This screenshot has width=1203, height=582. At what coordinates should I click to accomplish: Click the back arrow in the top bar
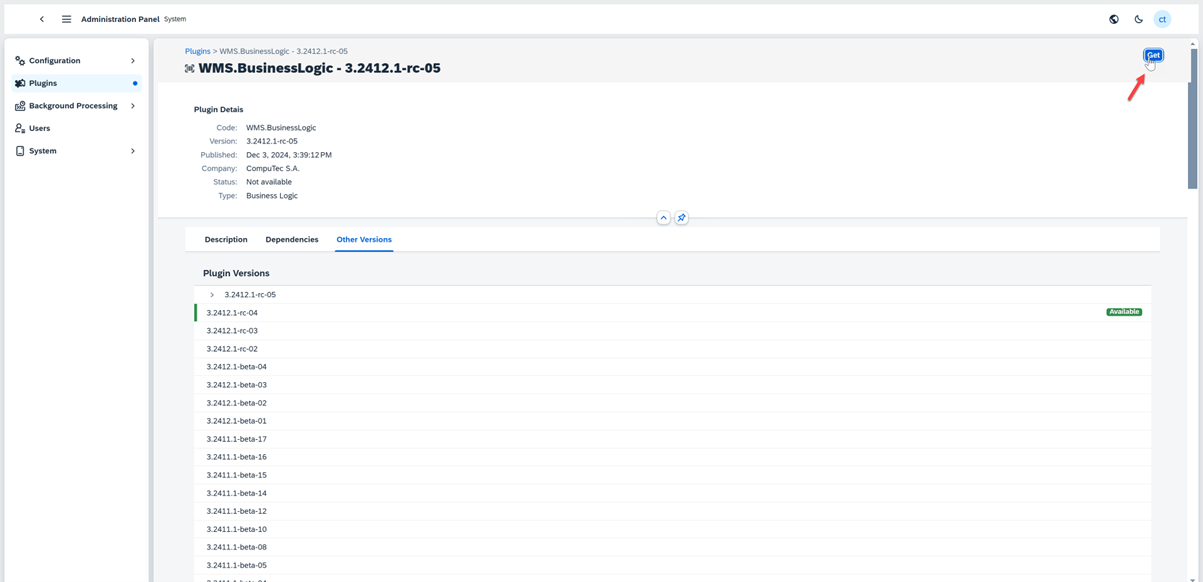41,18
